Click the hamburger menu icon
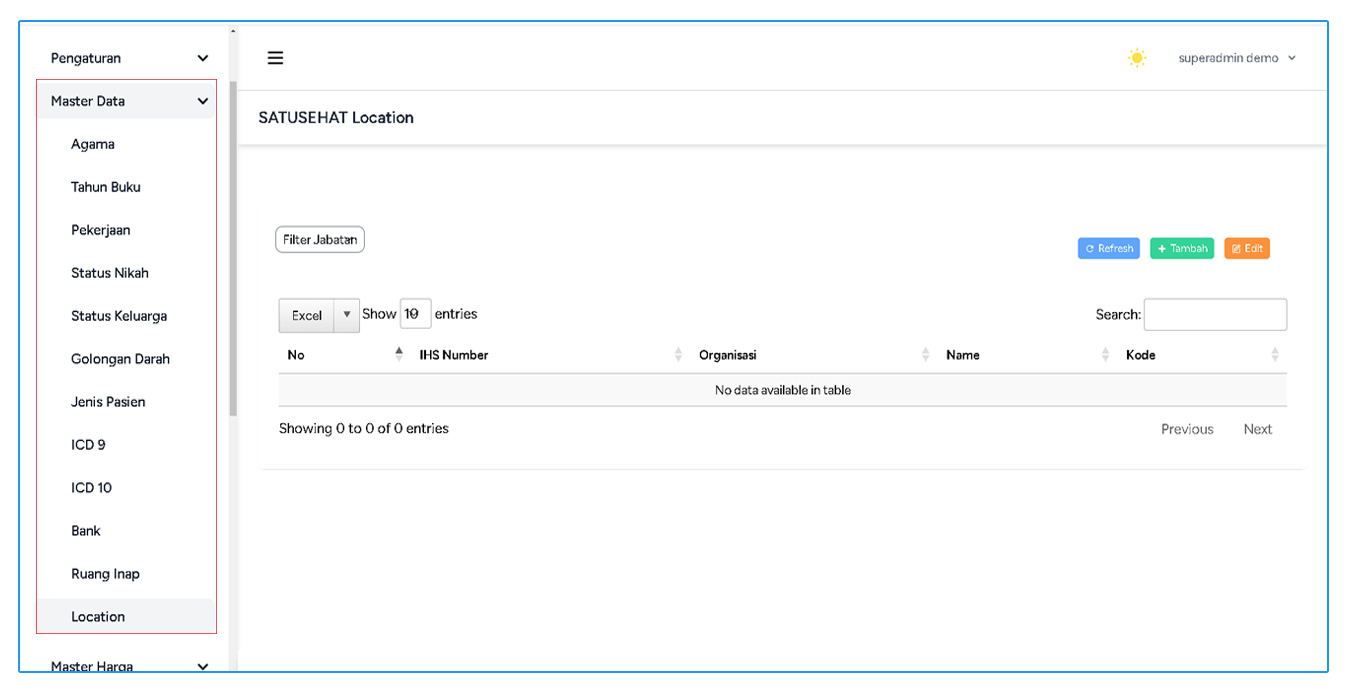Viewport: 1350px width, 696px height. pyautogui.click(x=275, y=58)
